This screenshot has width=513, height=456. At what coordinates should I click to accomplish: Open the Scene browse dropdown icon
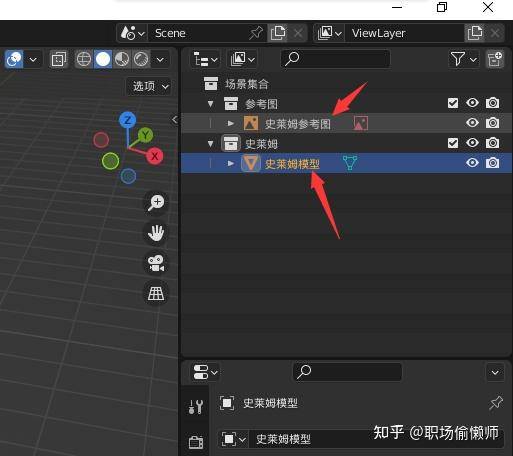(132, 33)
